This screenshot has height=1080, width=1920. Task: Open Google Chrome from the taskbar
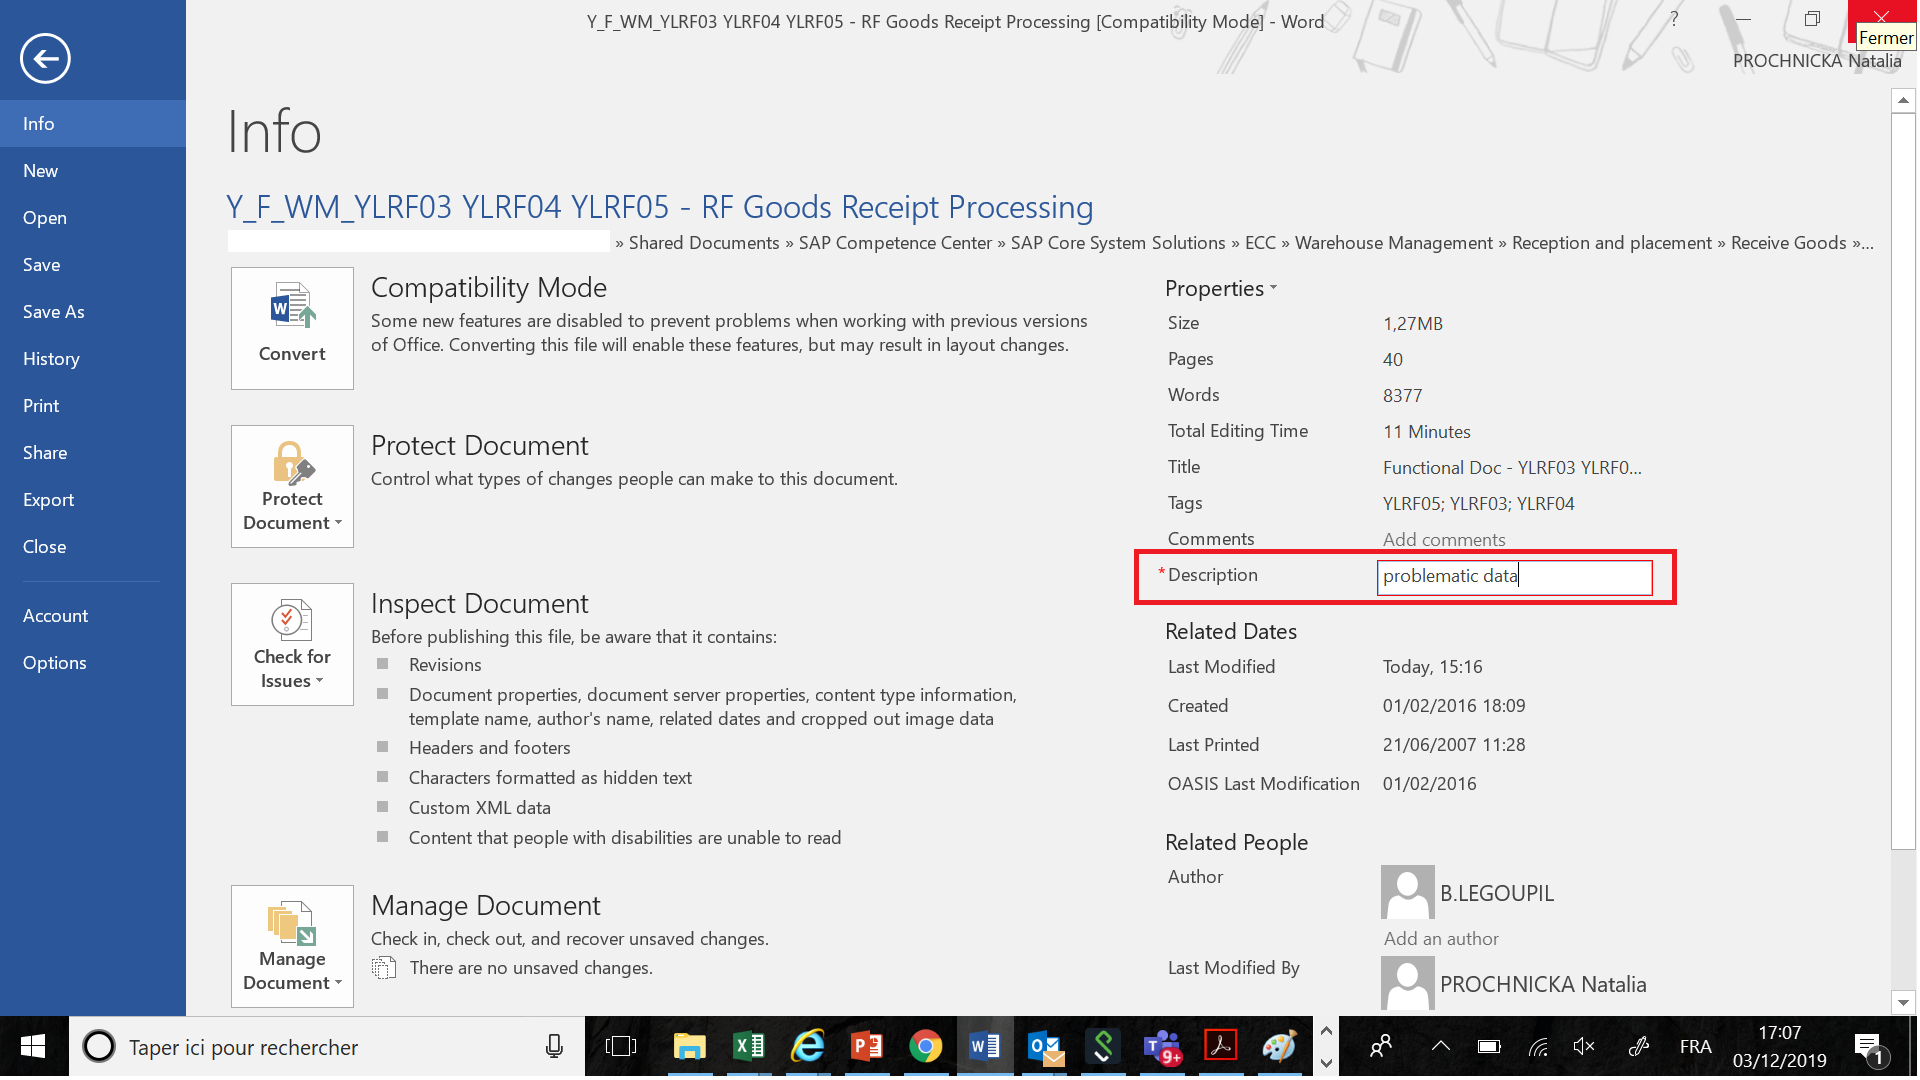click(925, 1047)
